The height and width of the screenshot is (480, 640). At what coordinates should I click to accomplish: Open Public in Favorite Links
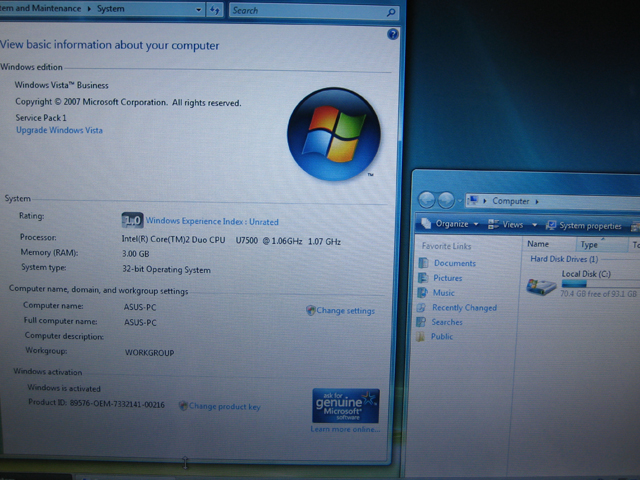click(x=442, y=336)
